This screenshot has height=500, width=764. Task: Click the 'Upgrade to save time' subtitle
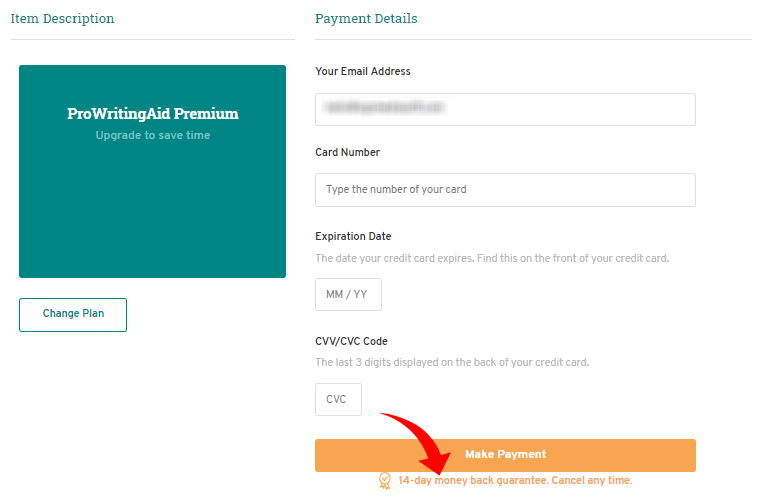(153, 135)
